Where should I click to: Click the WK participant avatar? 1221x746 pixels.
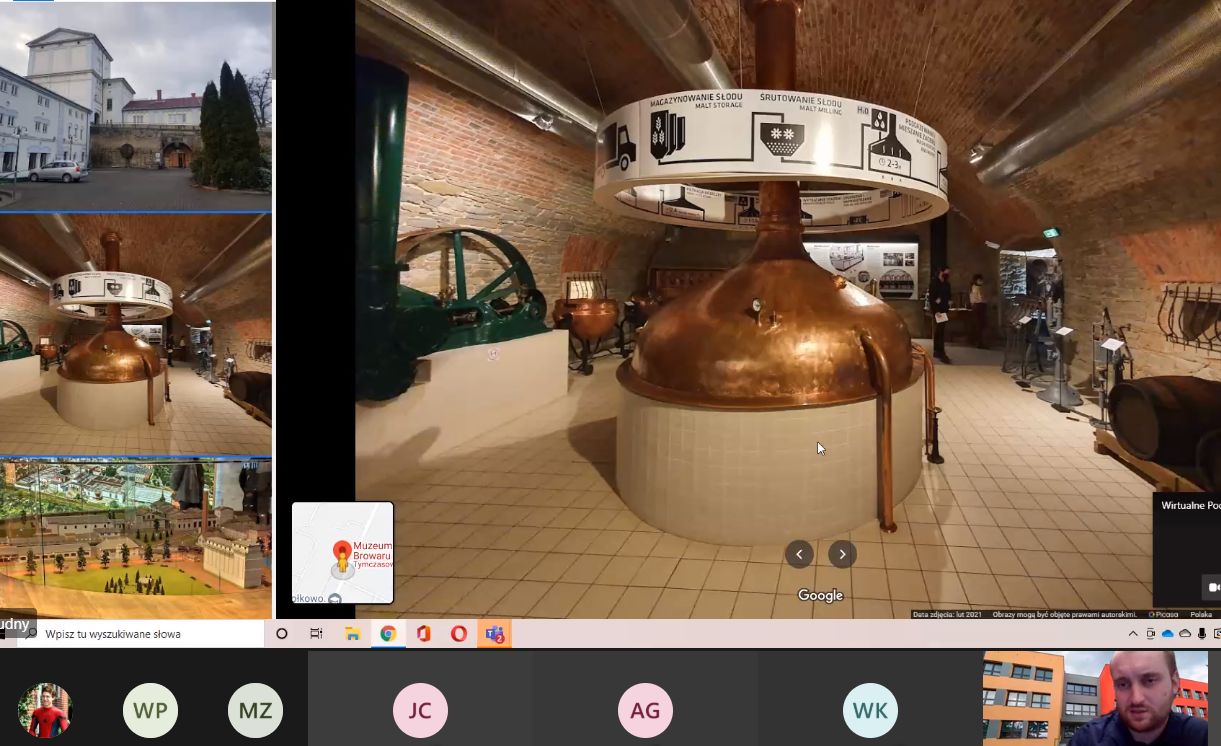870,710
